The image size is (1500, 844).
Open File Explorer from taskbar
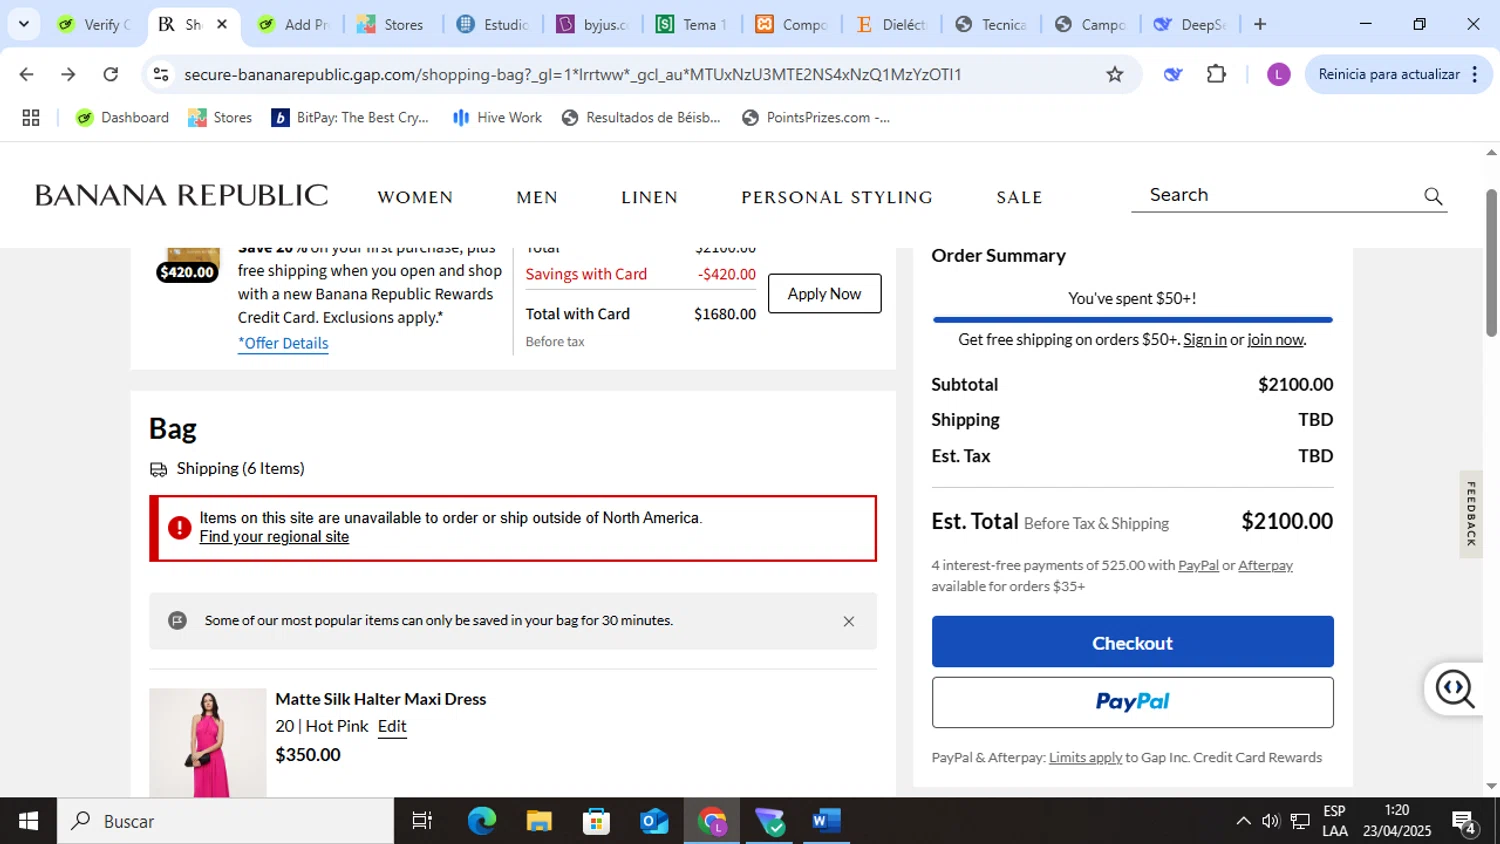click(539, 821)
